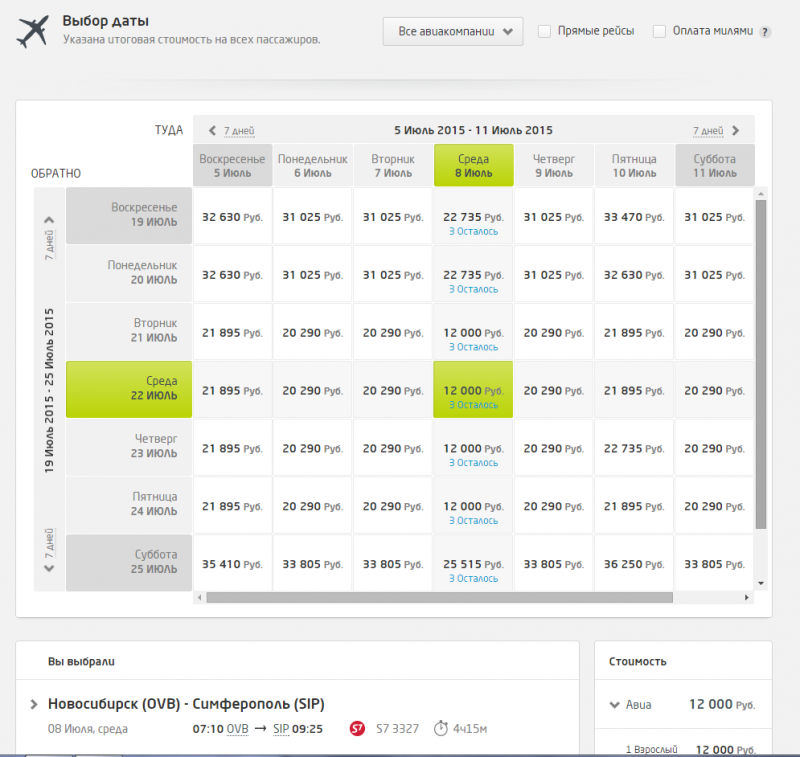Click the airplane icon beside Выбор даты
The width and height of the screenshot is (800, 757).
pyautogui.click(x=33, y=31)
